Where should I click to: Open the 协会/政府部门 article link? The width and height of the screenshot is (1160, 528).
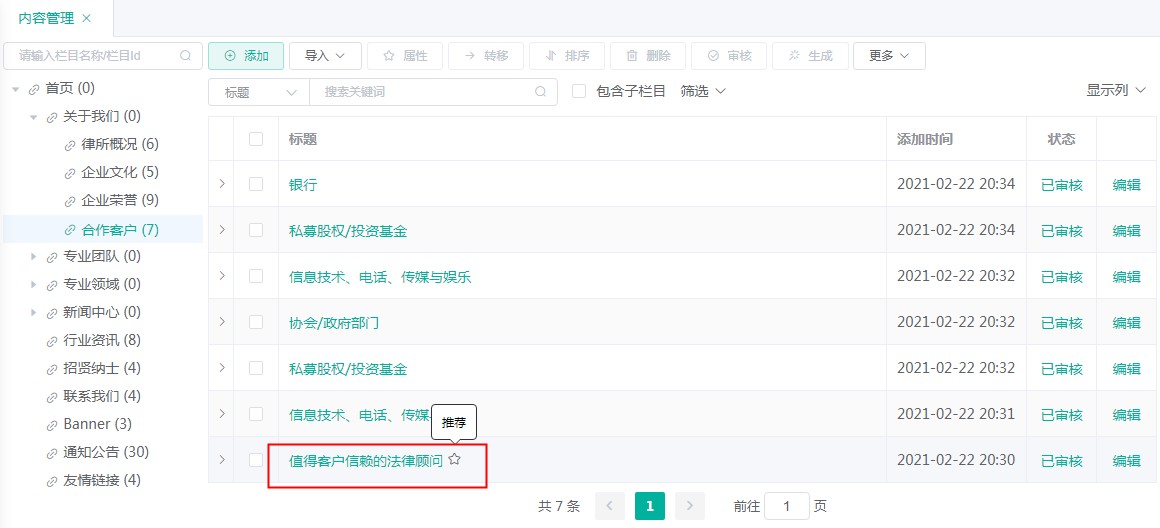tap(334, 323)
